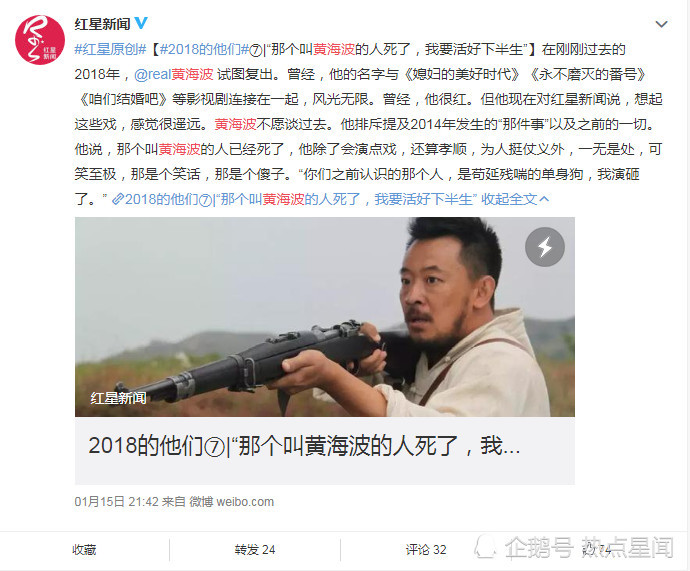Click the like count button
Image resolution: width=690 pixels, height=571 pixels.
(596, 550)
